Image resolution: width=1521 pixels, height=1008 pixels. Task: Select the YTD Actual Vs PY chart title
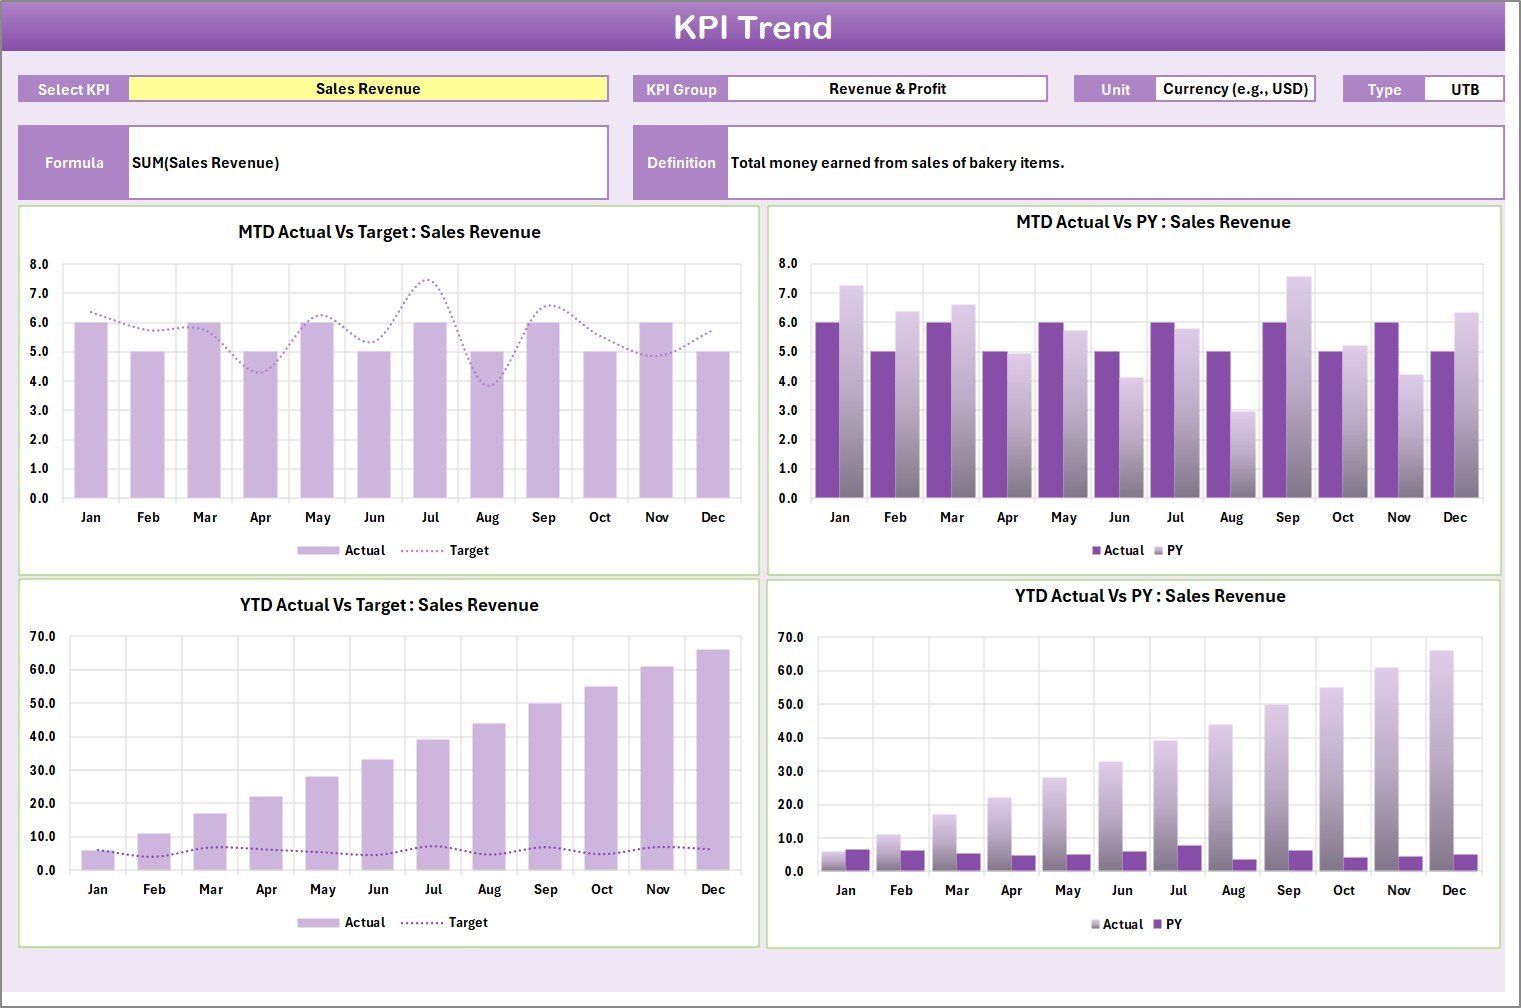(1150, 596)
